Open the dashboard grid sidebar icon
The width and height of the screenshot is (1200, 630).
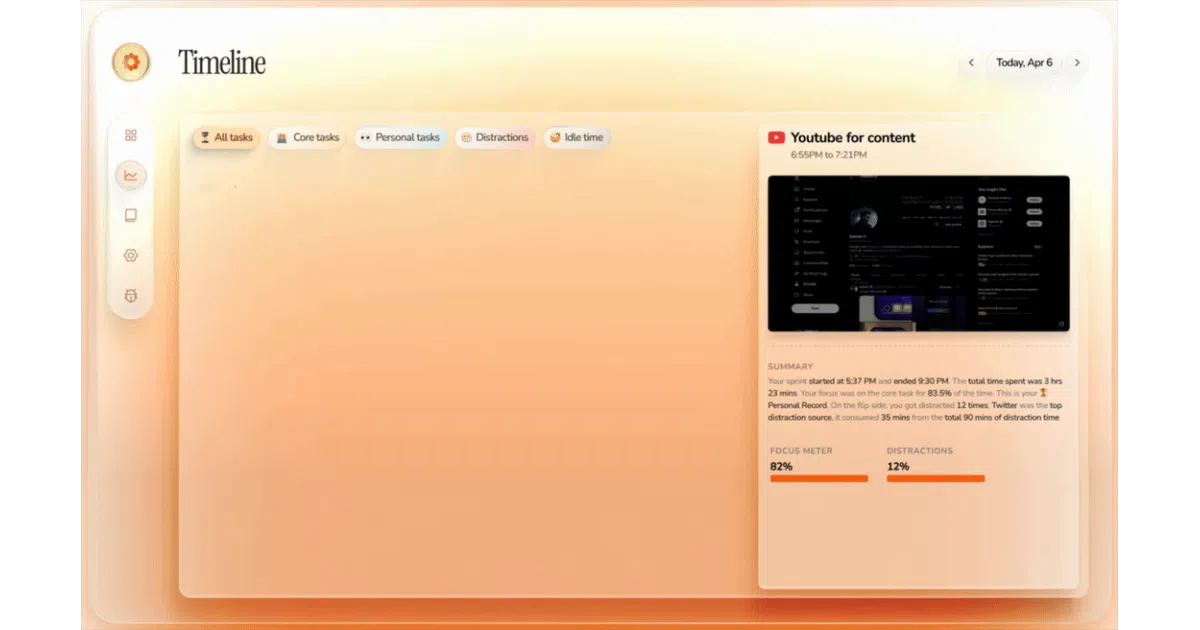[131, 135]
